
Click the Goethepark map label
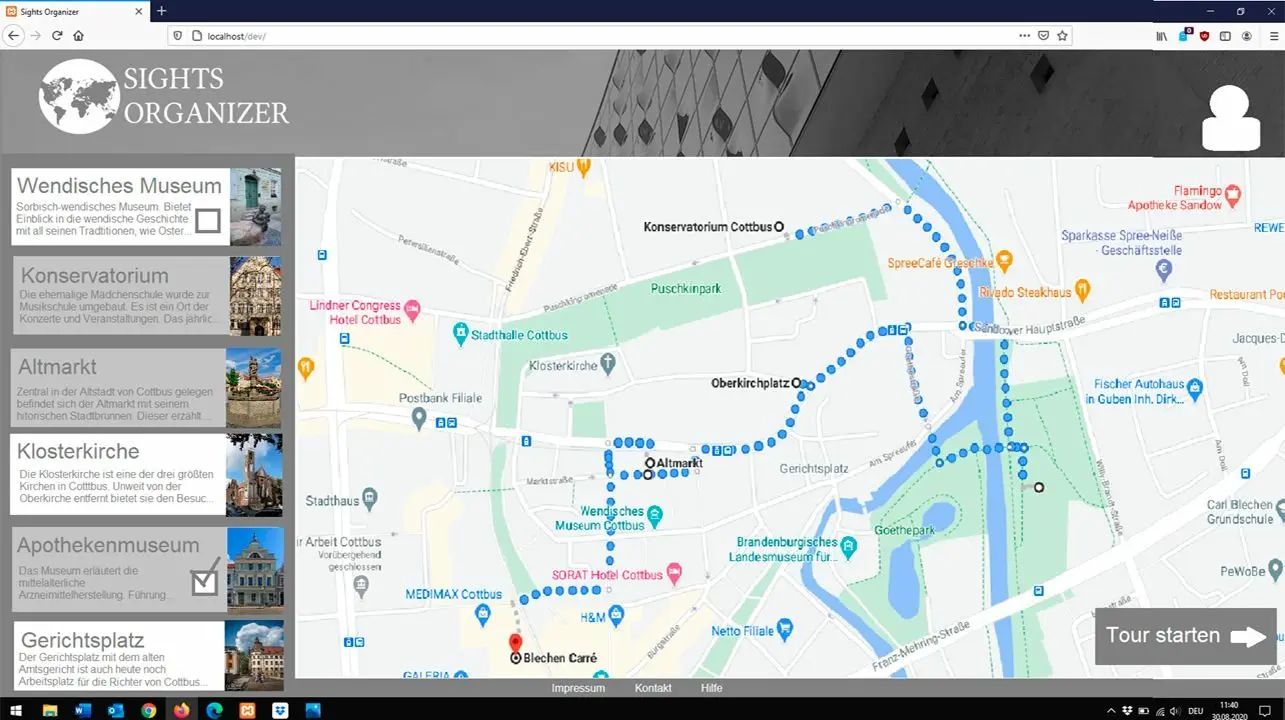coord(904,529)
